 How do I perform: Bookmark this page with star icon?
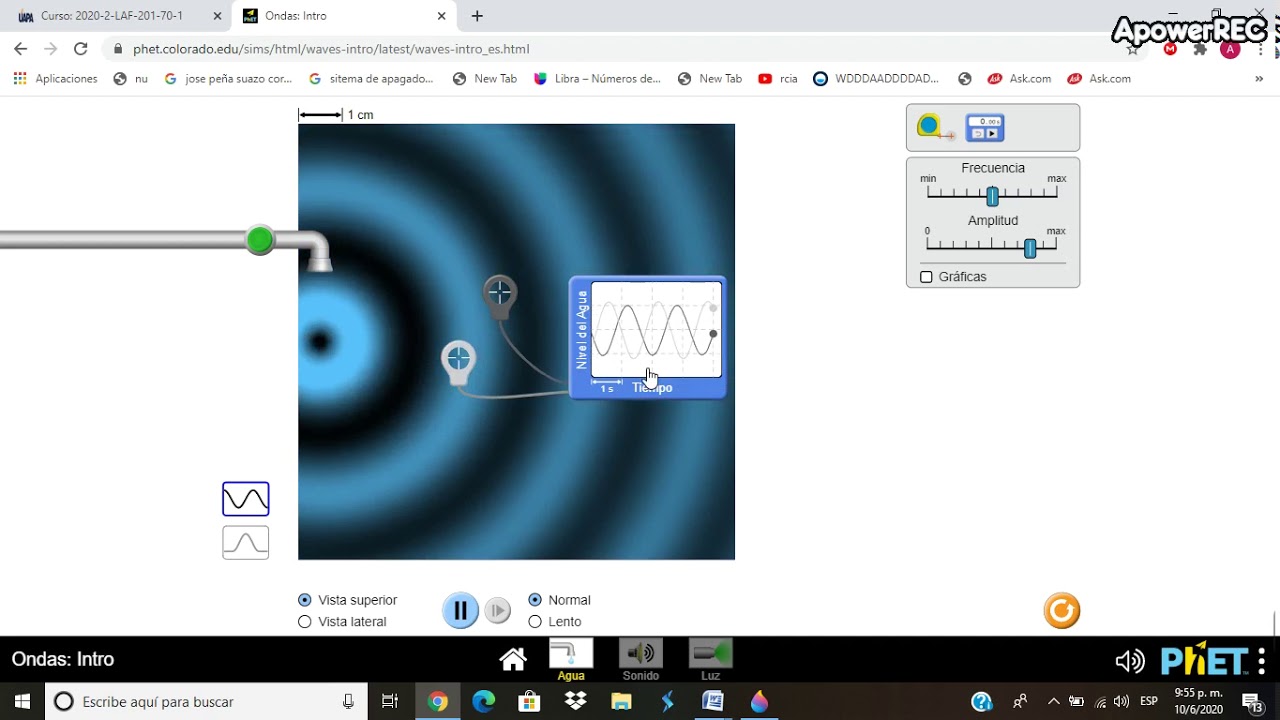click(1133, 48)
